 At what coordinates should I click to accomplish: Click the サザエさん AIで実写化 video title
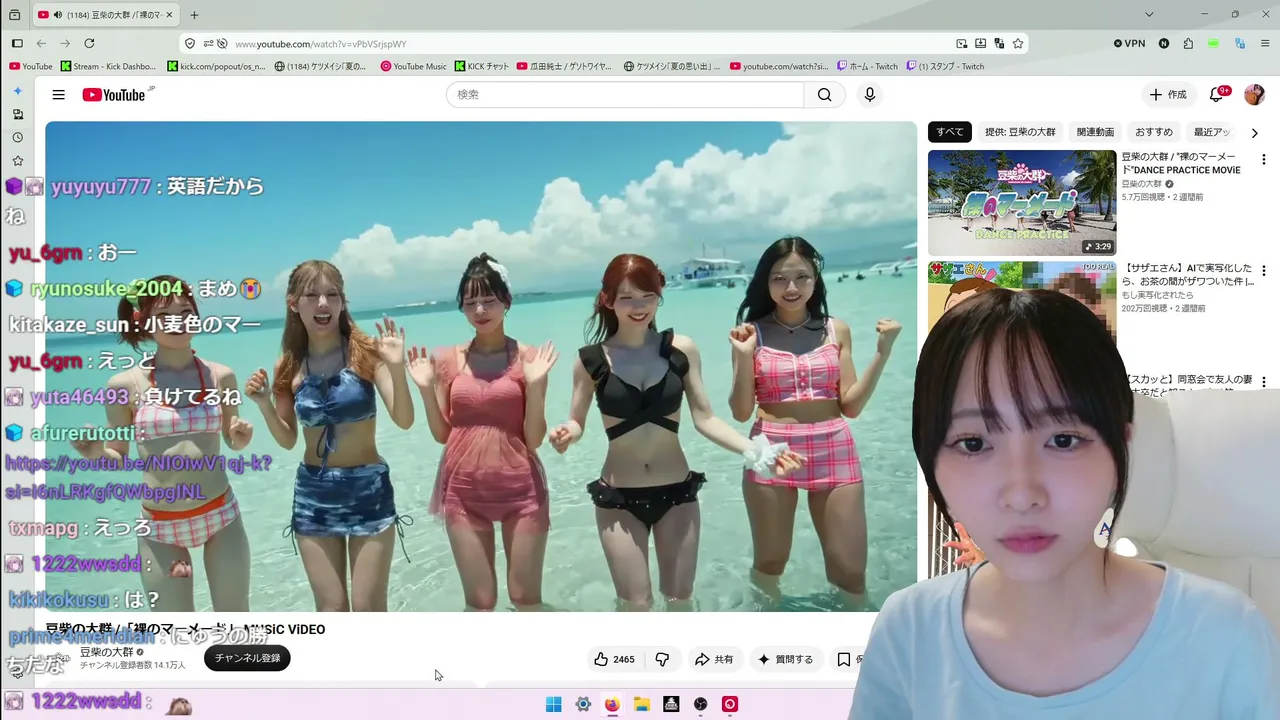click(1188, 275)
